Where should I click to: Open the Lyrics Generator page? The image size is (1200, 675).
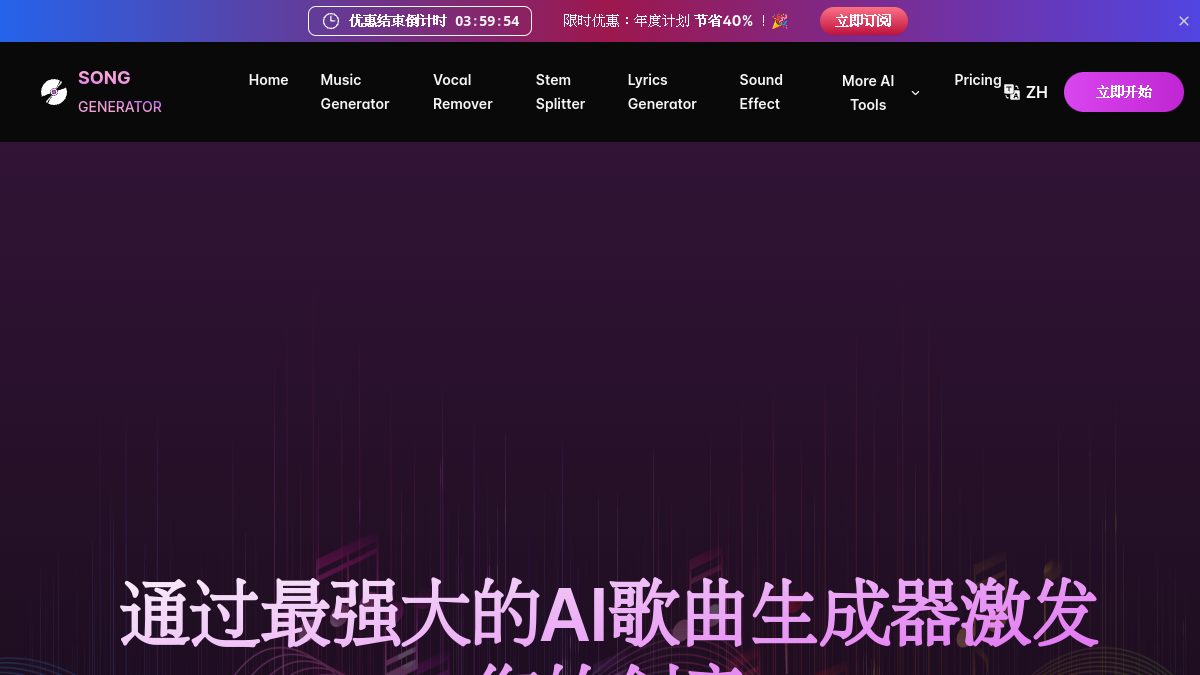coord(662,92)
